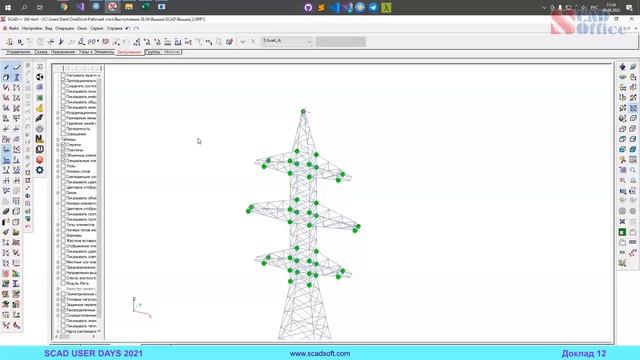Toggle the Связи checkbox
The width and height of the screenshot is (640, 360).
click(63, 192)
